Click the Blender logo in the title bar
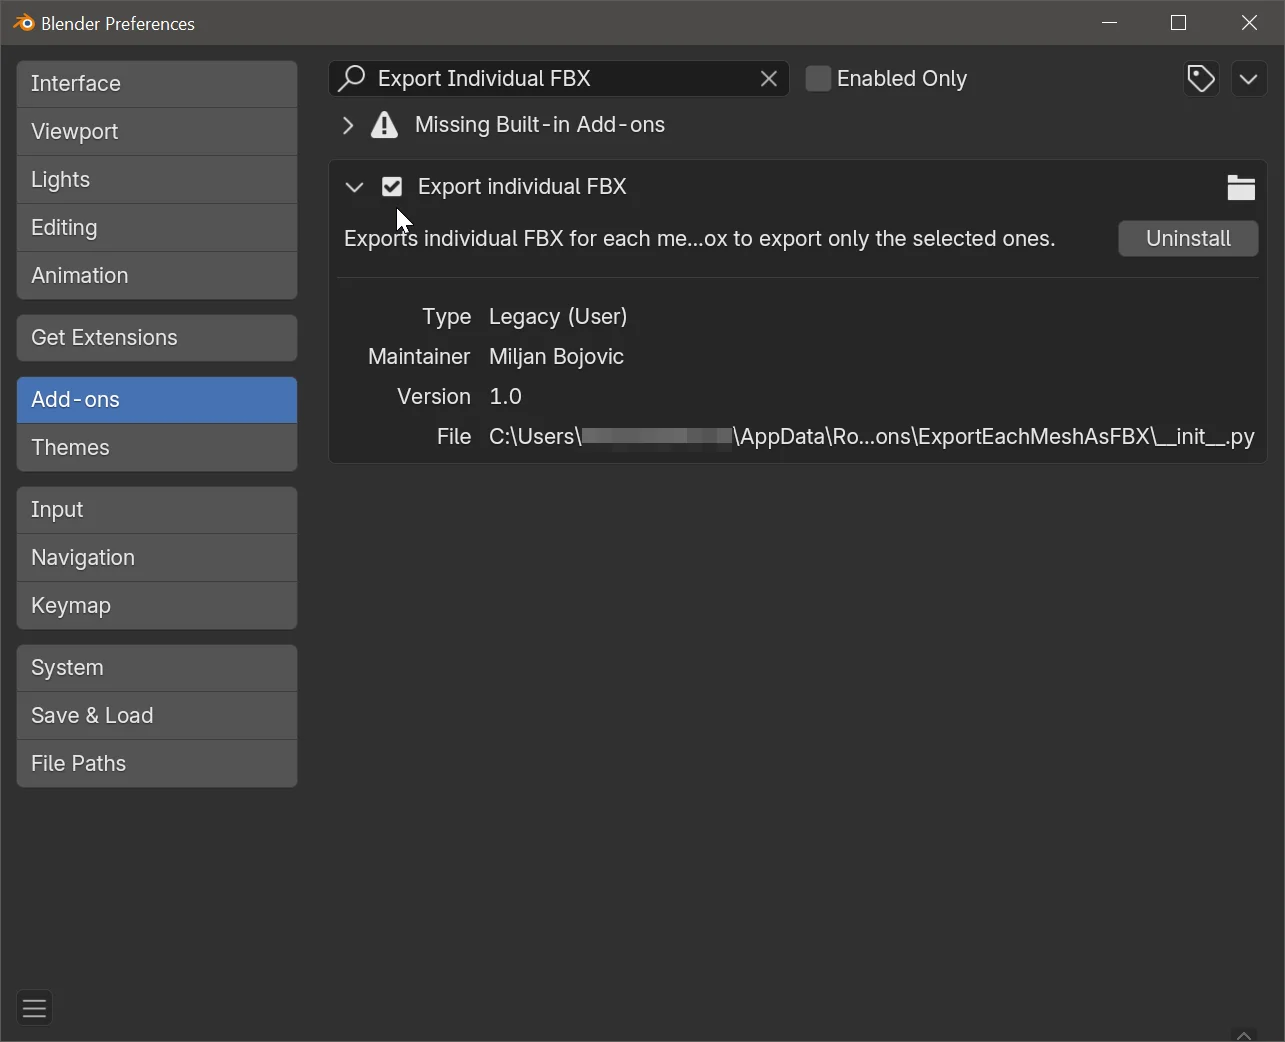Viewport: 1285px width, 1042px height. 22,22
